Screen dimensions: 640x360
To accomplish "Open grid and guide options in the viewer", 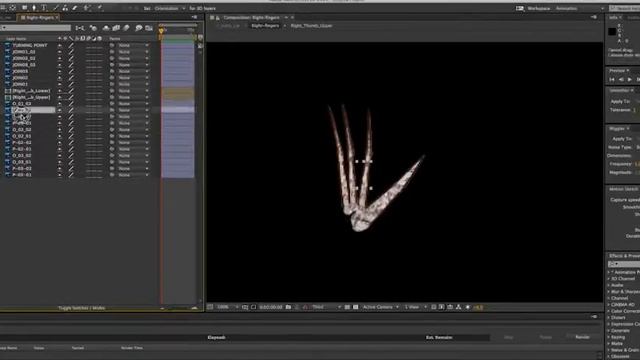I will 245,307.
